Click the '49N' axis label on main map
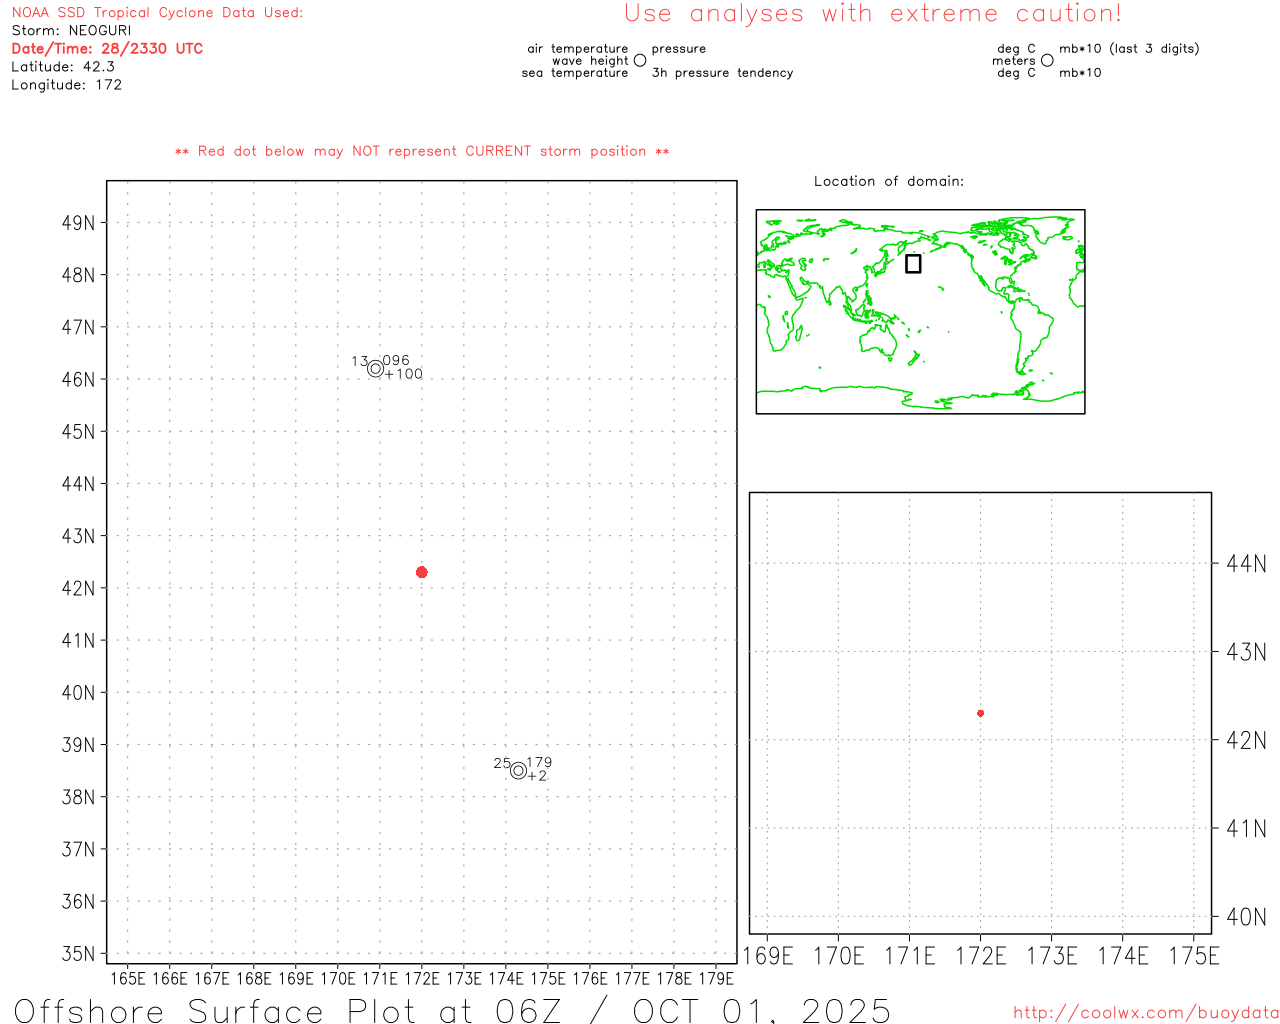 coord(78,223)
